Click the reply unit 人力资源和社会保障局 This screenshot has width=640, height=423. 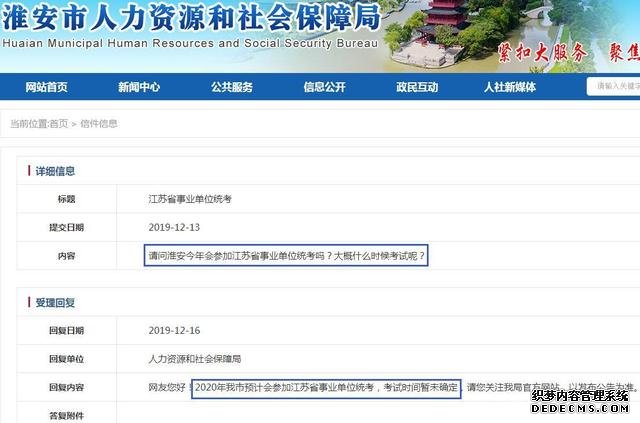point(195,359)
